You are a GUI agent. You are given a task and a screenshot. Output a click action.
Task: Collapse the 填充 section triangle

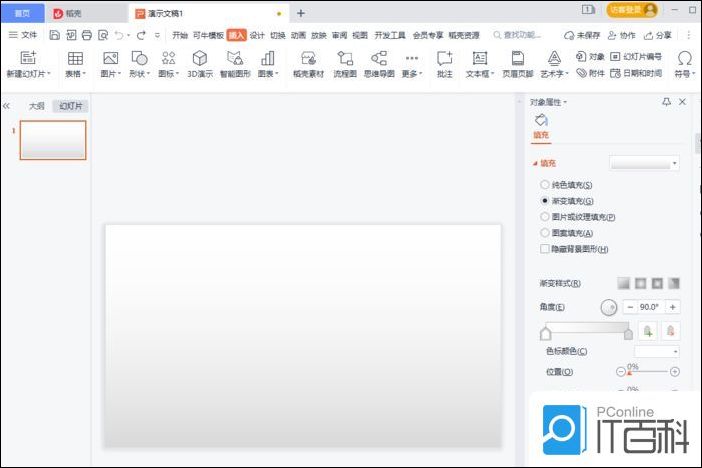(x=535, y=163)
